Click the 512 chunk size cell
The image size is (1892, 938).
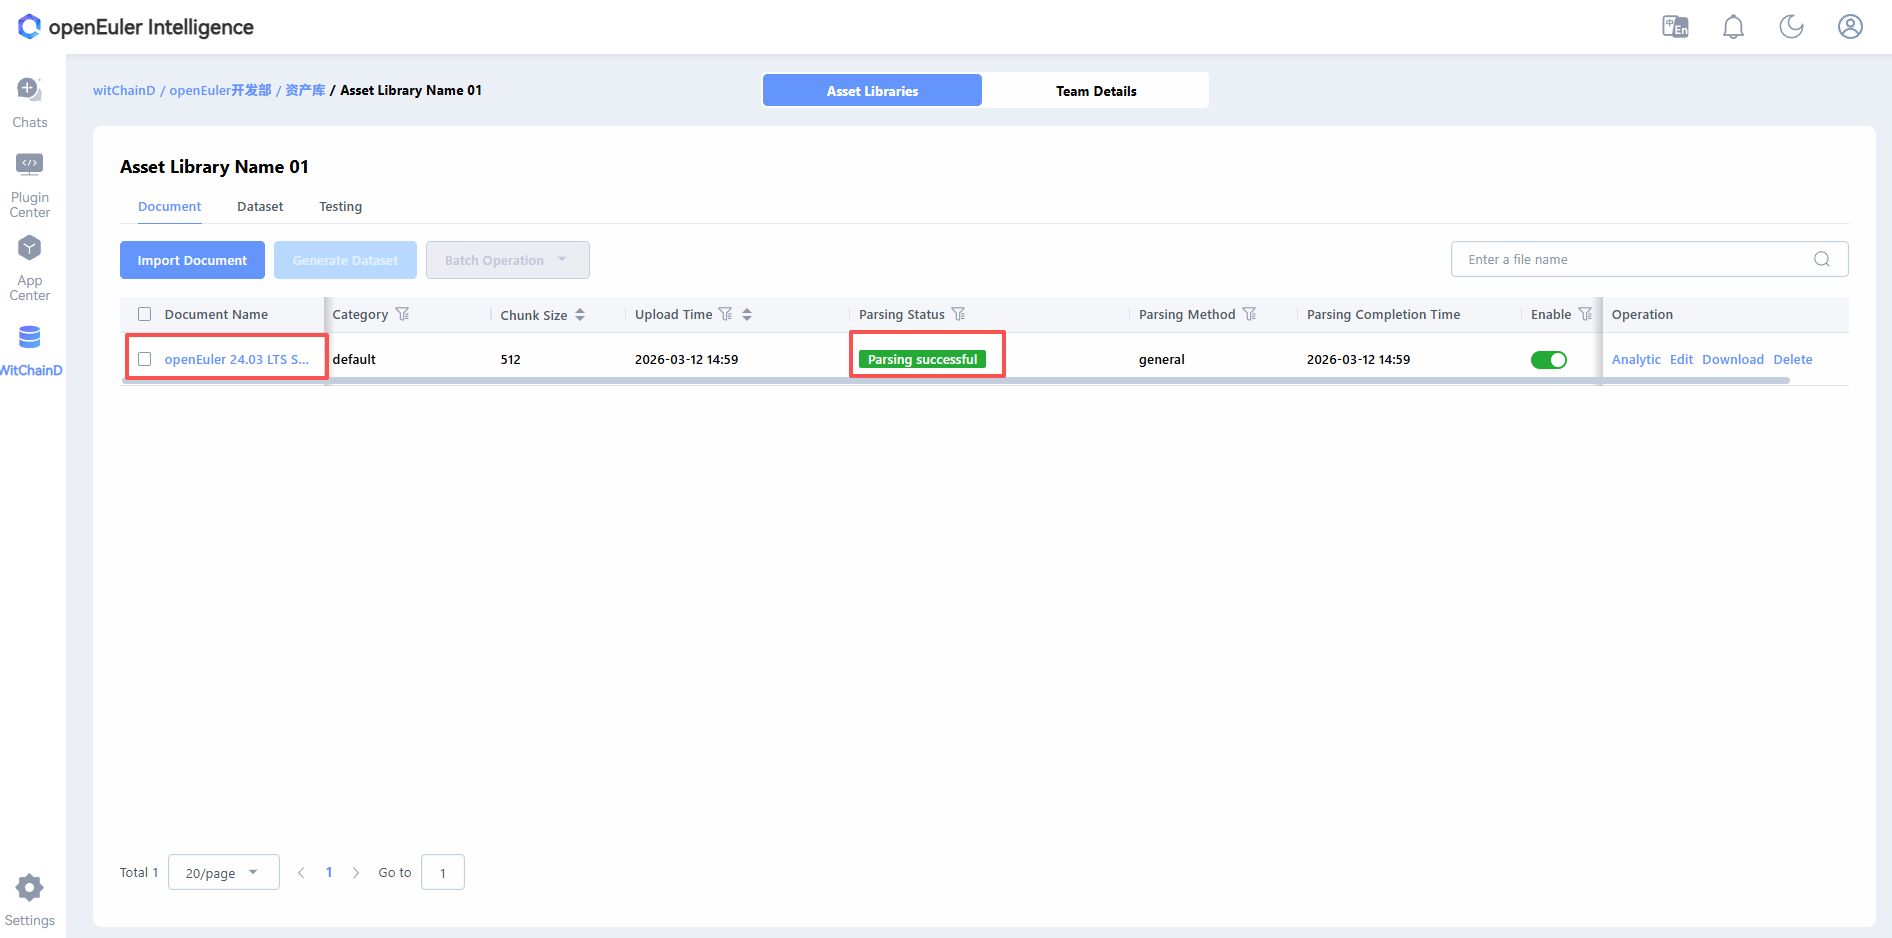click(x=511, y=359)
